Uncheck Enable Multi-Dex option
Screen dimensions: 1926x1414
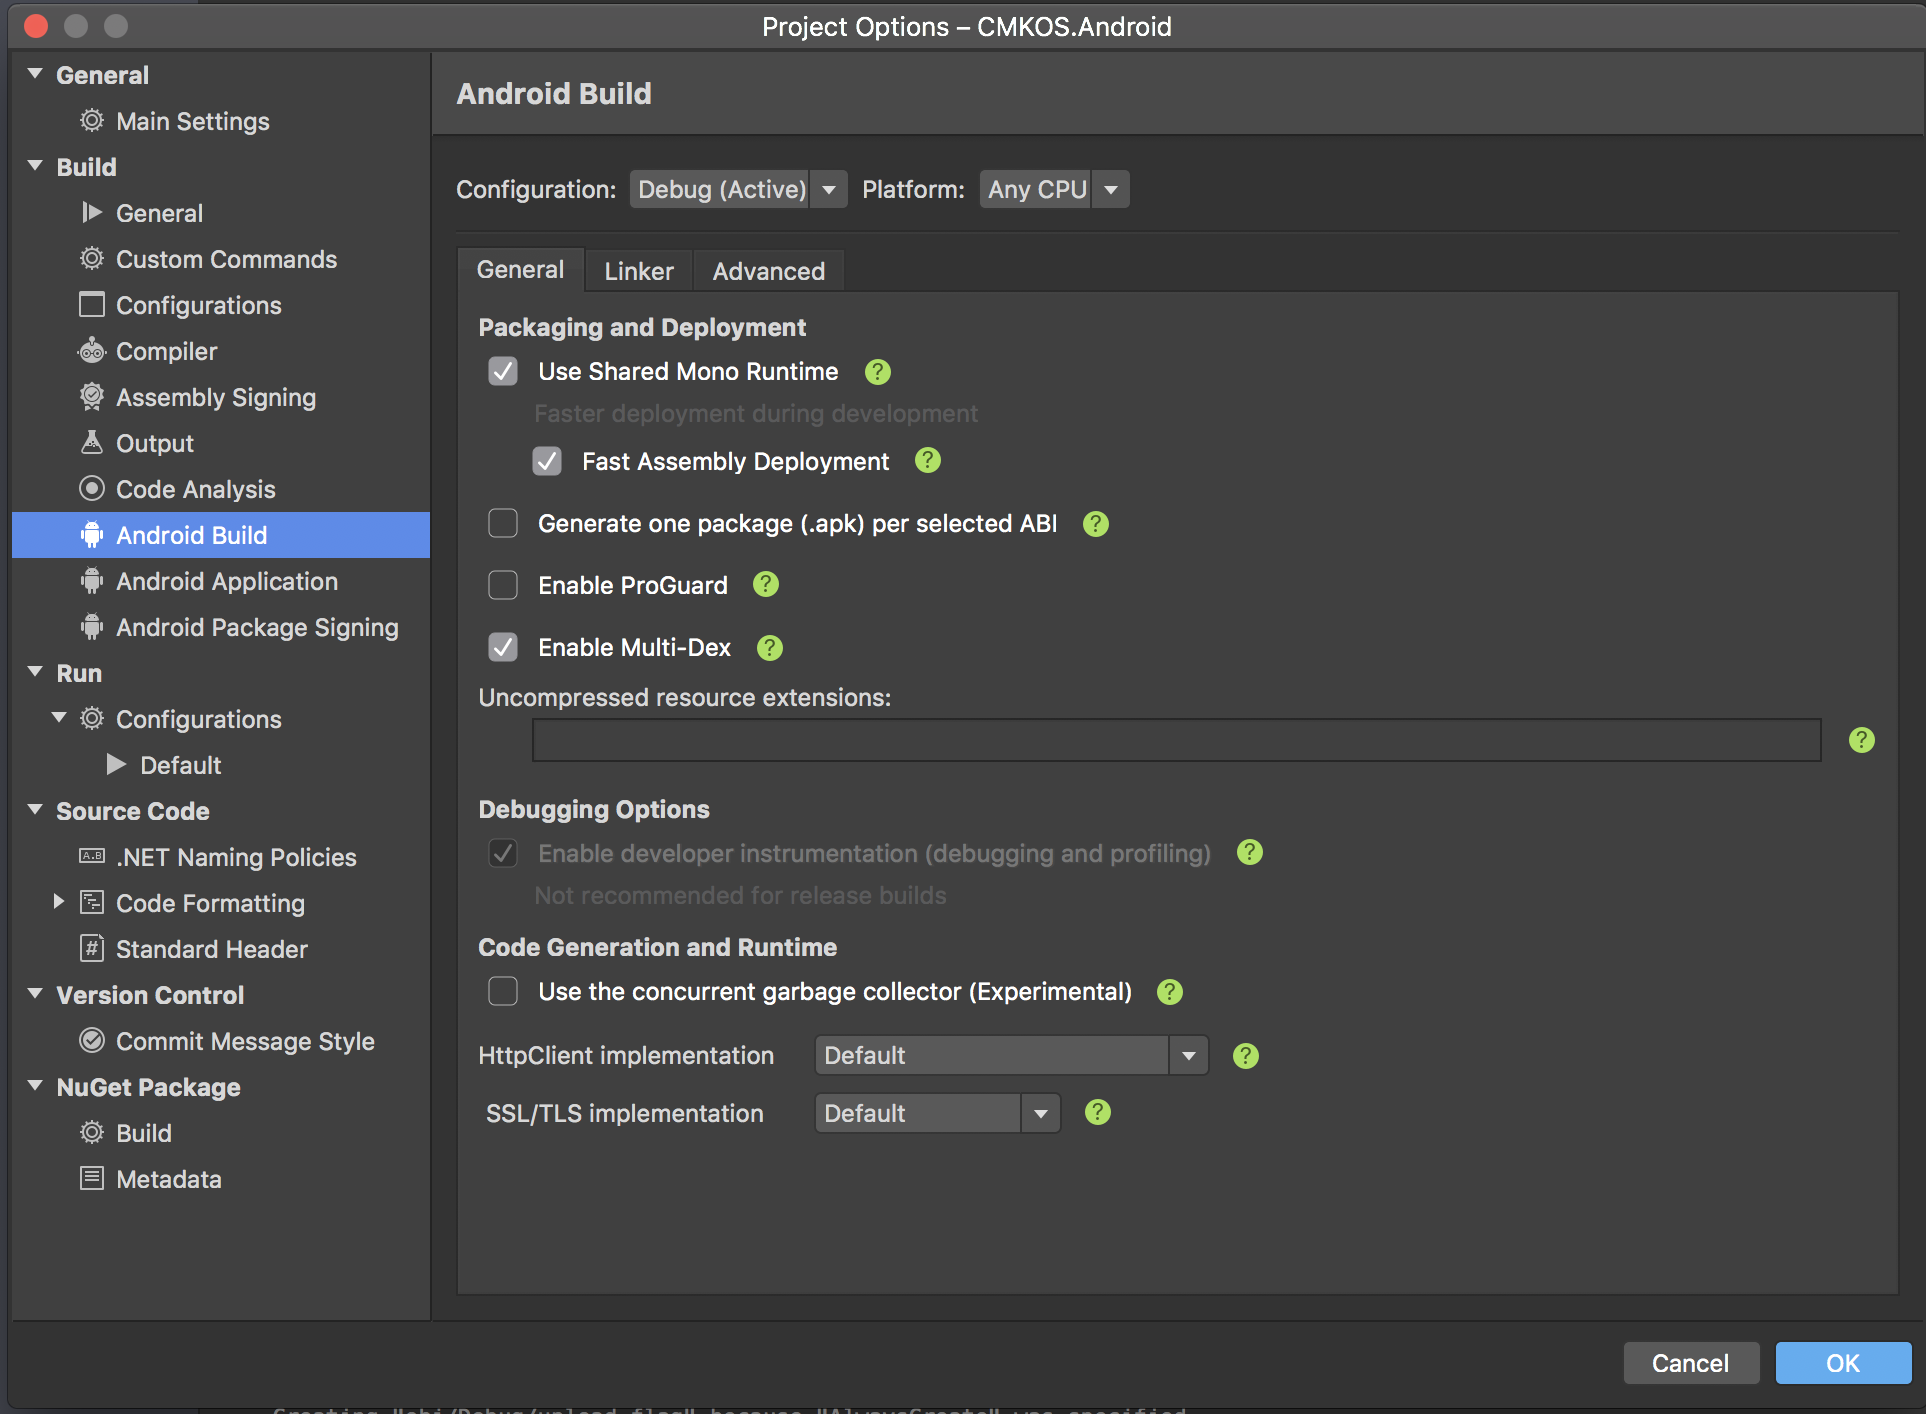point(503,647)
